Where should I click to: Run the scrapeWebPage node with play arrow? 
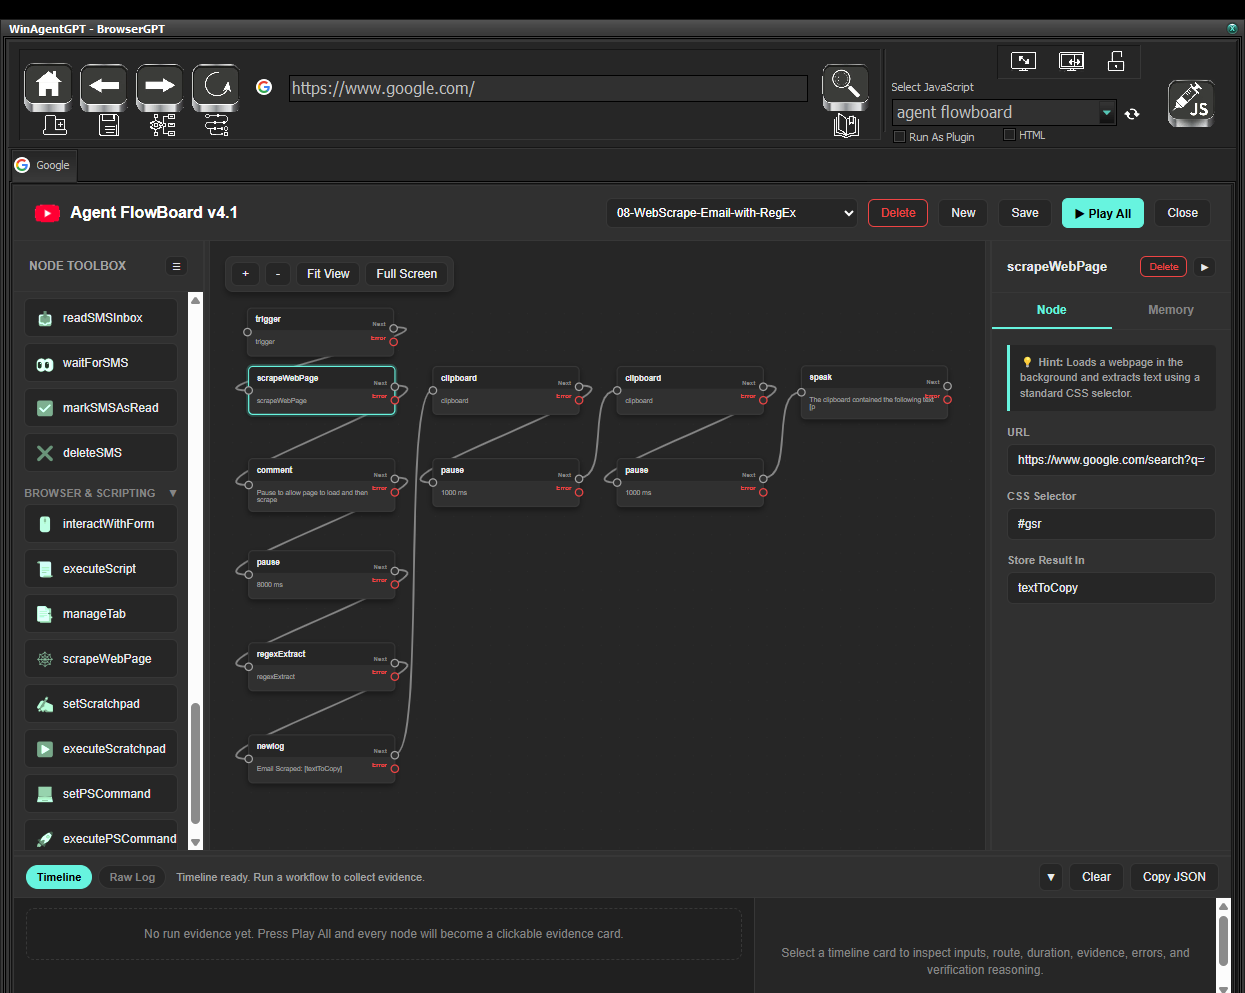click(x=1205, y=267)
